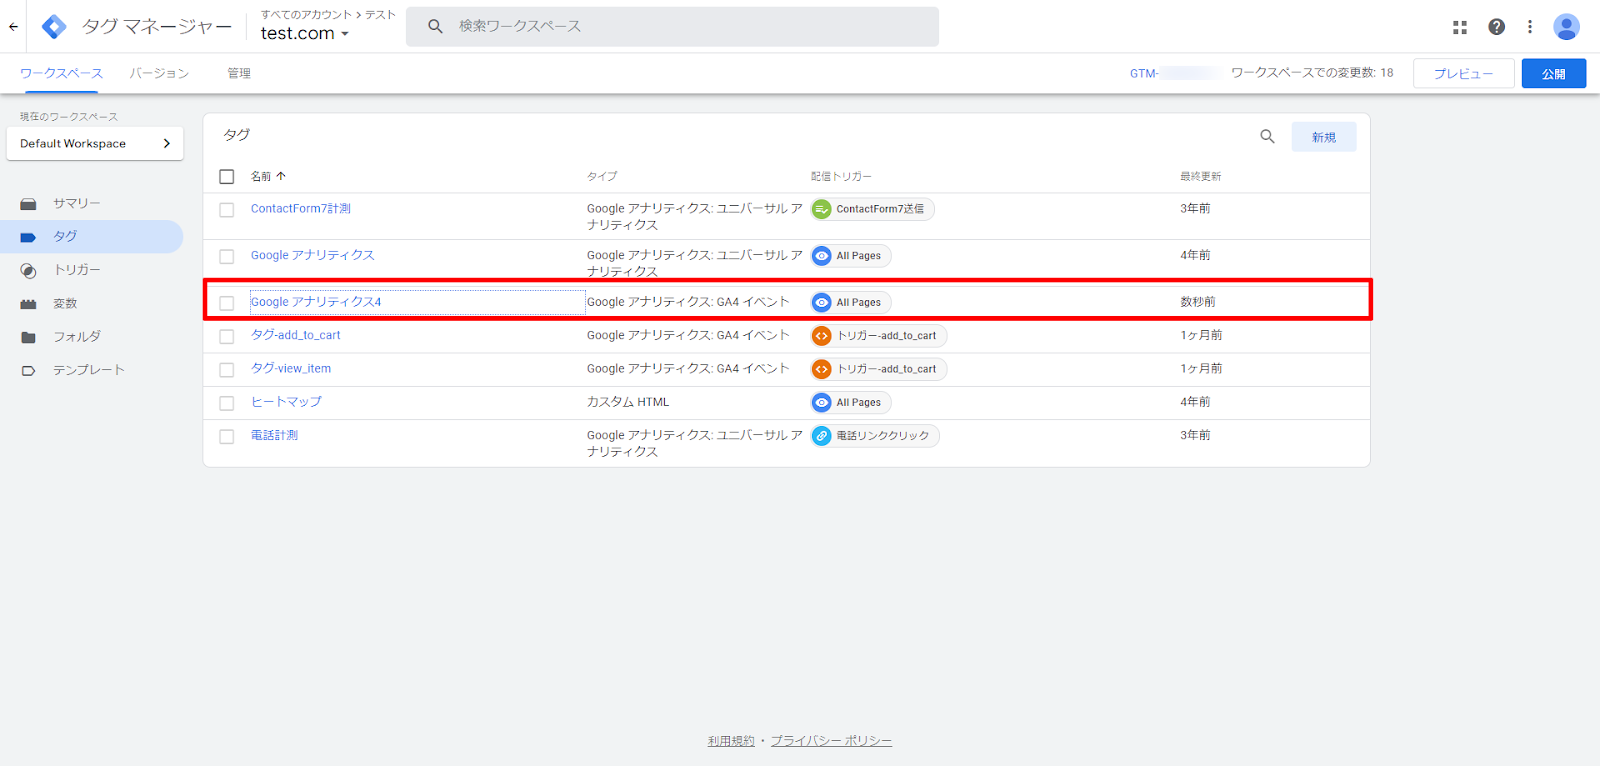Click the カスタム HTML type cell

tap(628, 402)
